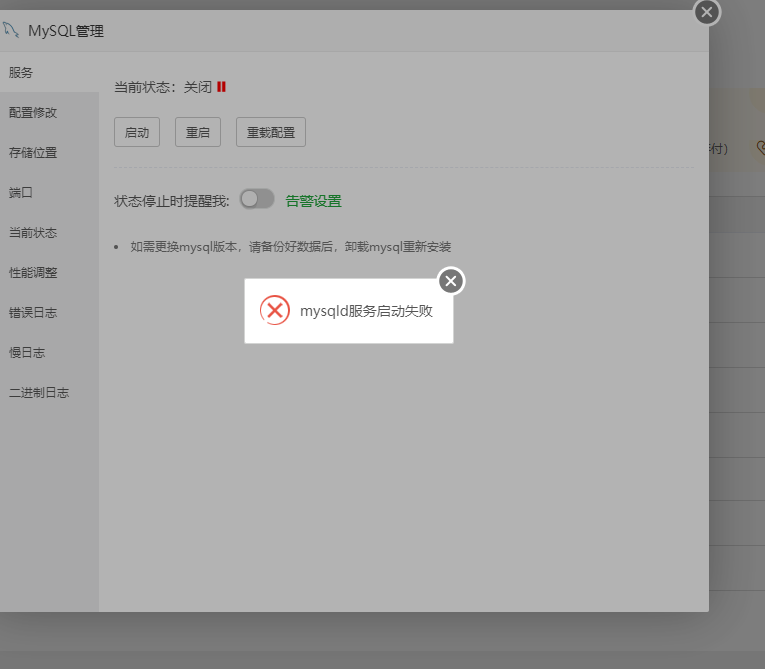Open the 配置修改 sidebar tab
Screen dimensions: 765x669
coord(49,112)
